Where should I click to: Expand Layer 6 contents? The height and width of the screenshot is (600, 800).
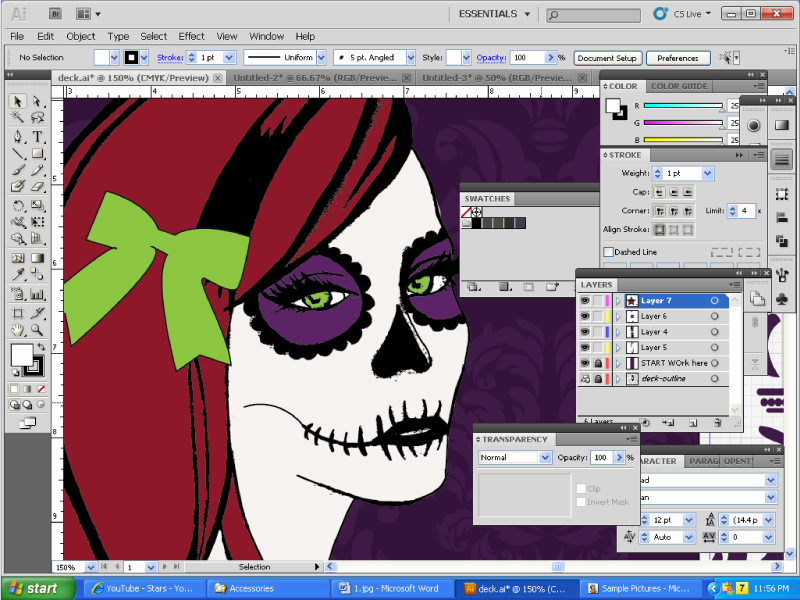pyautogui.click(x=618, y=316)
